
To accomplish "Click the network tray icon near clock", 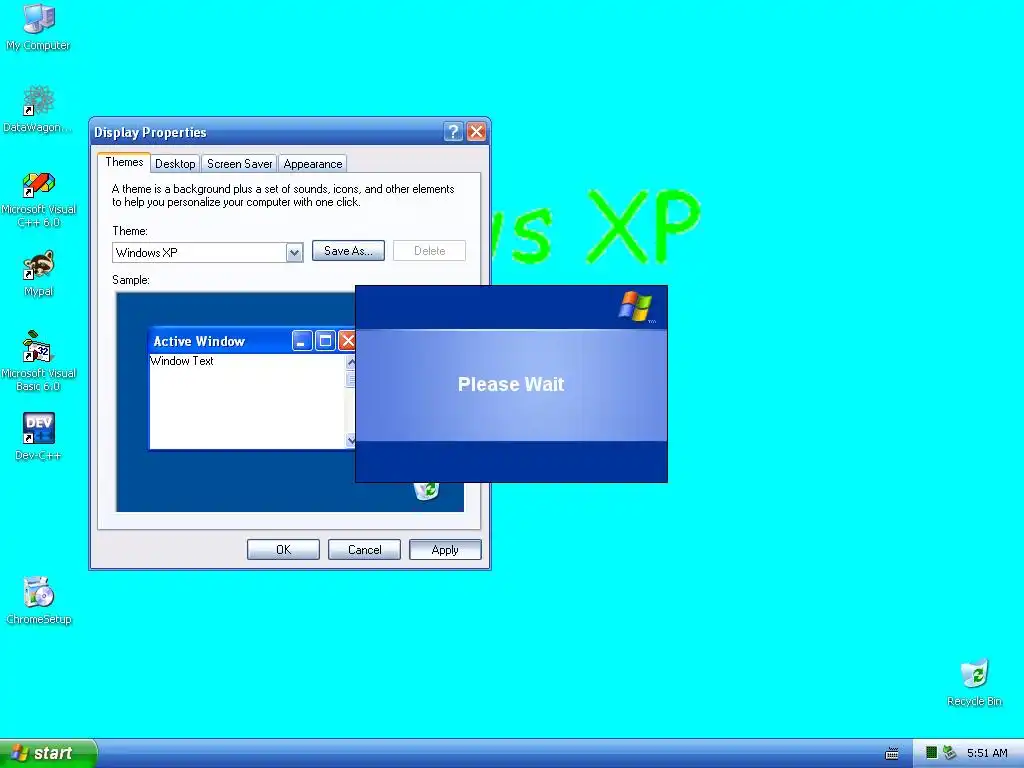I will pos(950,753).
